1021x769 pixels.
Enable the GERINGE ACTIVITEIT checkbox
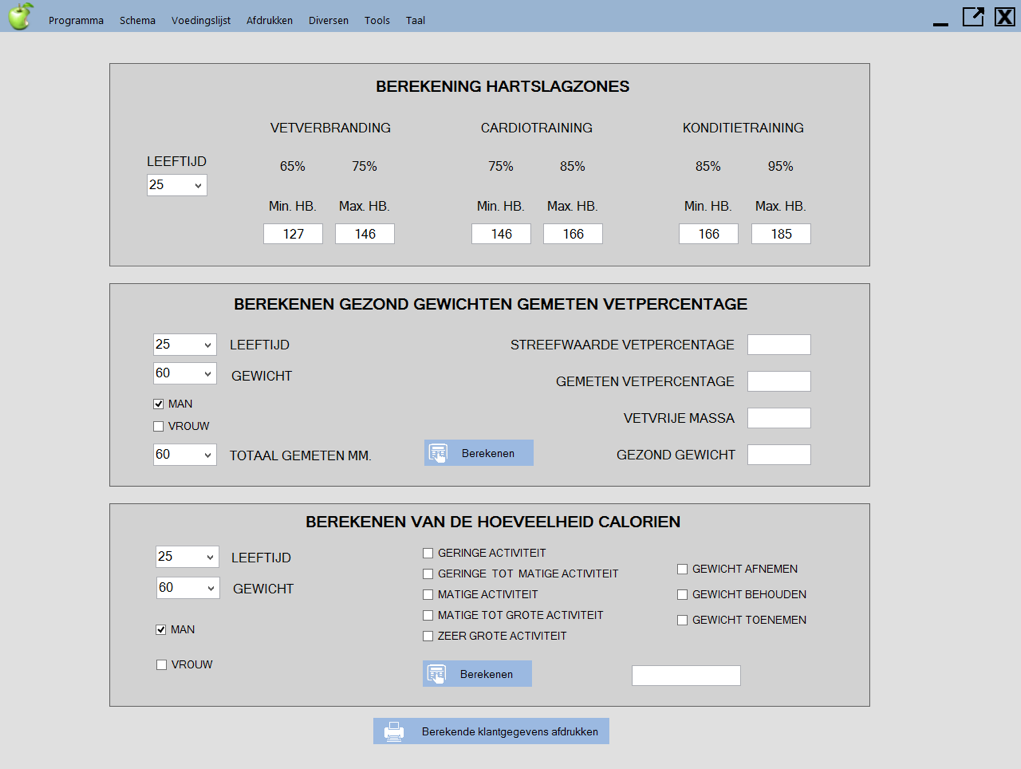click(428, 553)
